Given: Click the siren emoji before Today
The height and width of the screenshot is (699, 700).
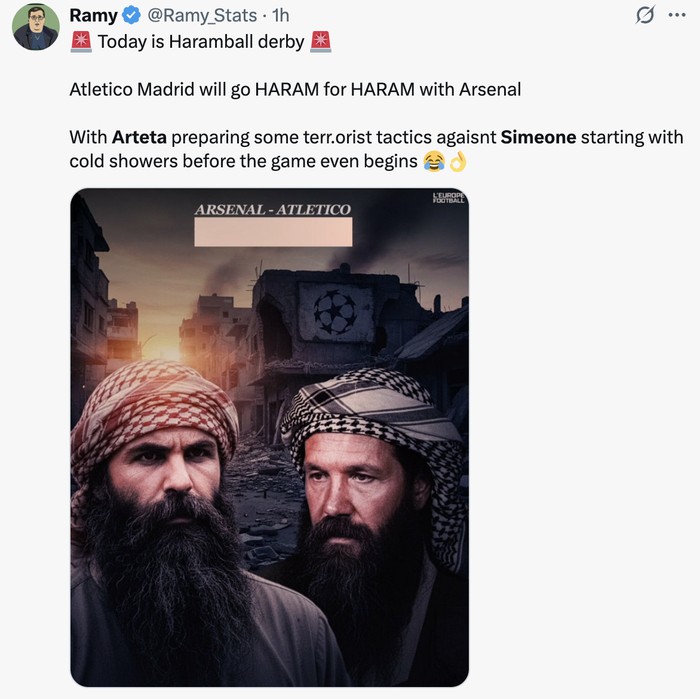Looking at the screenshot, I should click(x=81, y=42).
